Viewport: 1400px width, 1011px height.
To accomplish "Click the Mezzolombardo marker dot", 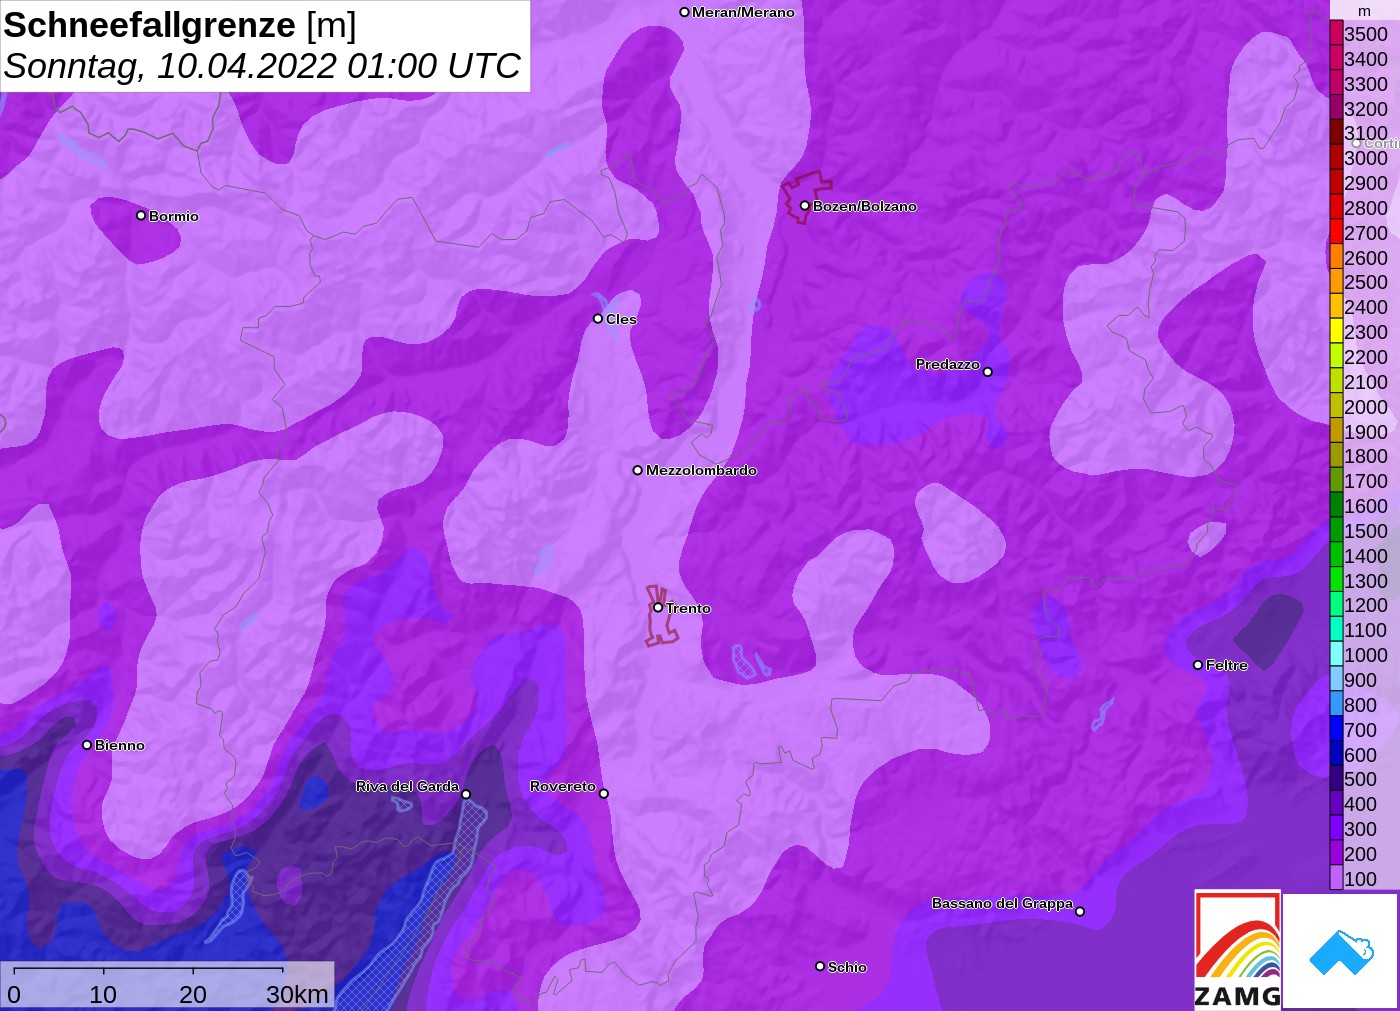I will [x=638, y=470].
